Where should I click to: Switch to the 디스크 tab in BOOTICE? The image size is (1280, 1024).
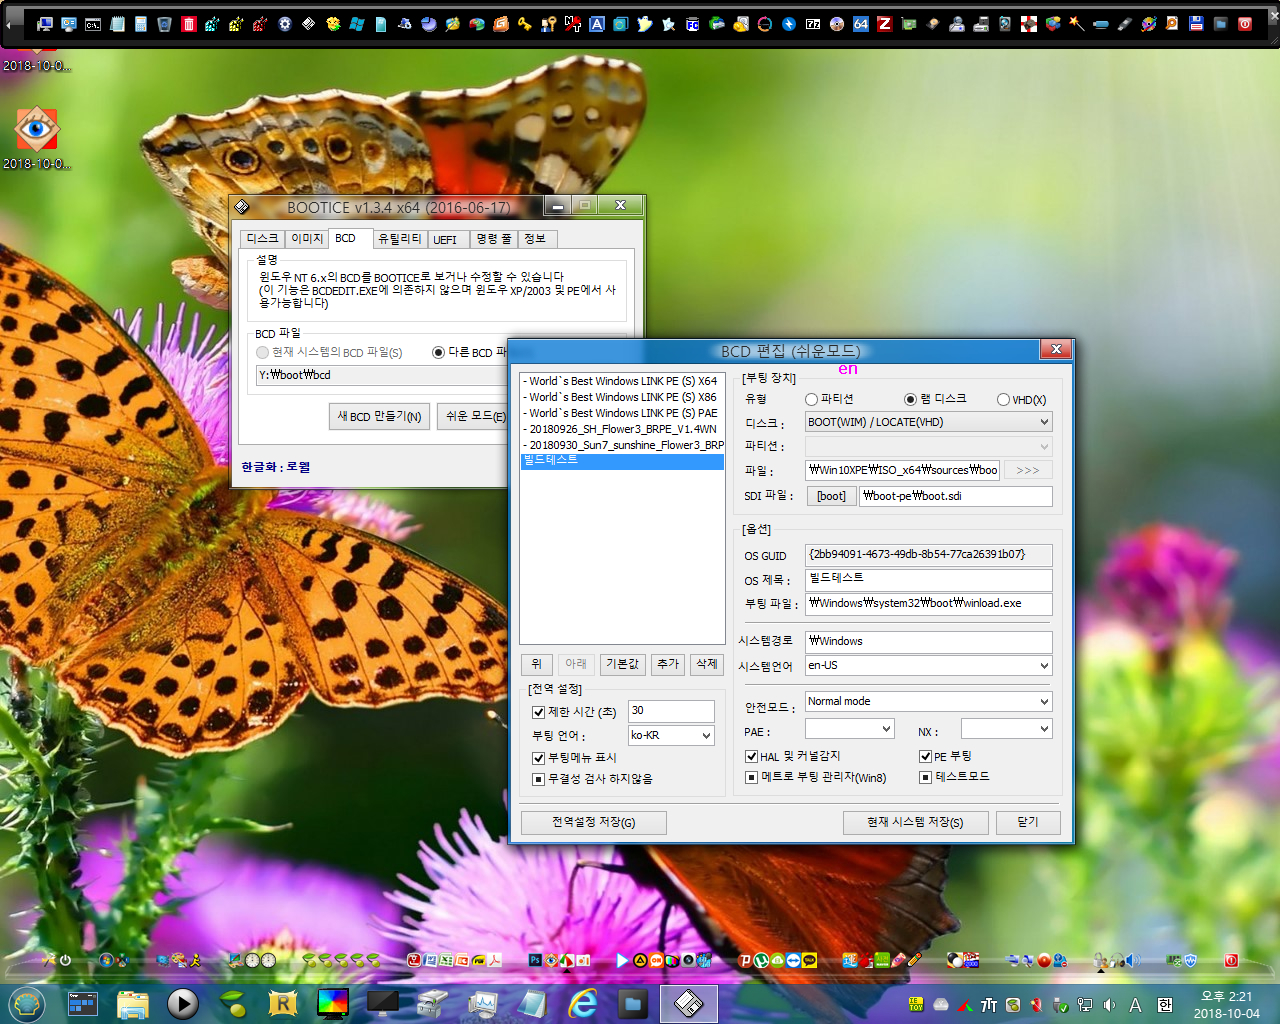262,238
